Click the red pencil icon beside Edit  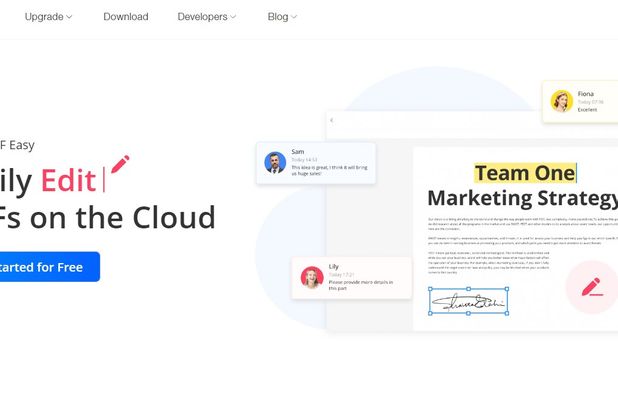pos(120,164)
